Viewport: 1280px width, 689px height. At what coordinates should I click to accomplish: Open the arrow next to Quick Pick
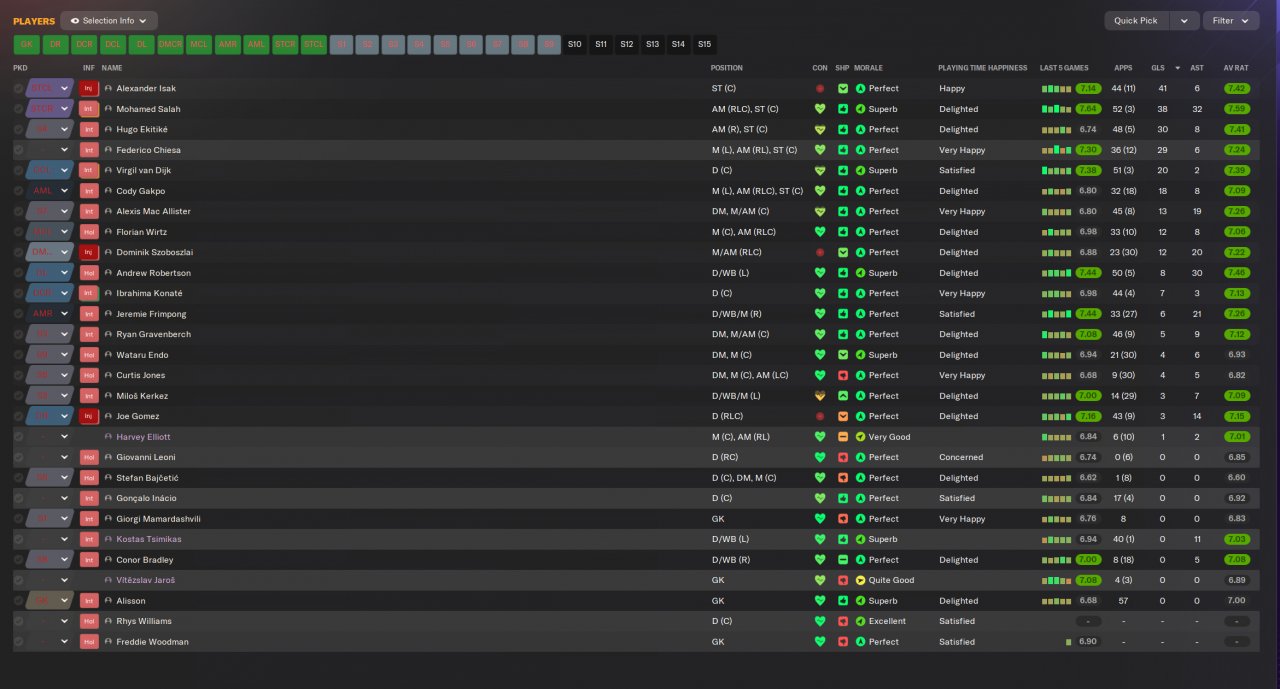pos(1185,20)
